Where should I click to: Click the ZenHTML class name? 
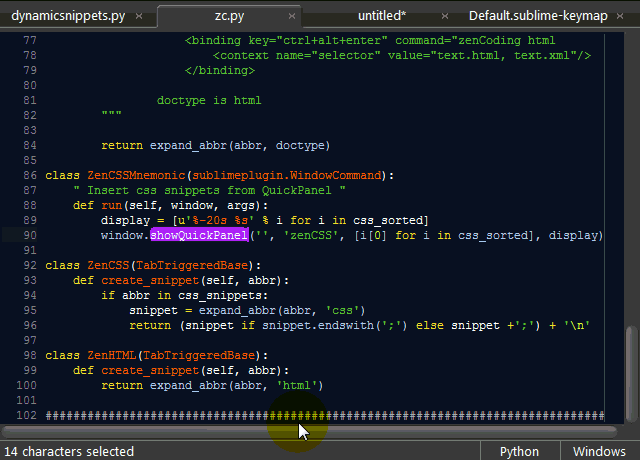pyautogui.click(x=111, y=355)
